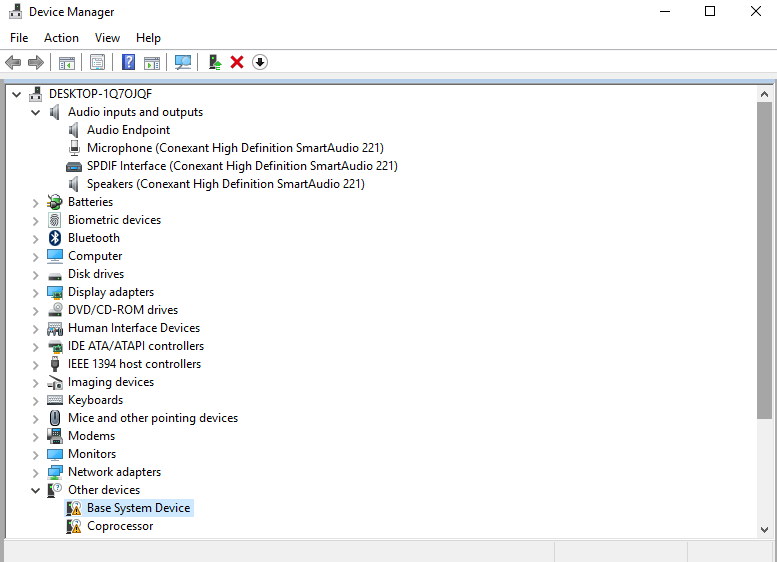Select the Biometric devices fingerprint icon
777x562 pixels.
pyautogui.click(x=55, y=220)
